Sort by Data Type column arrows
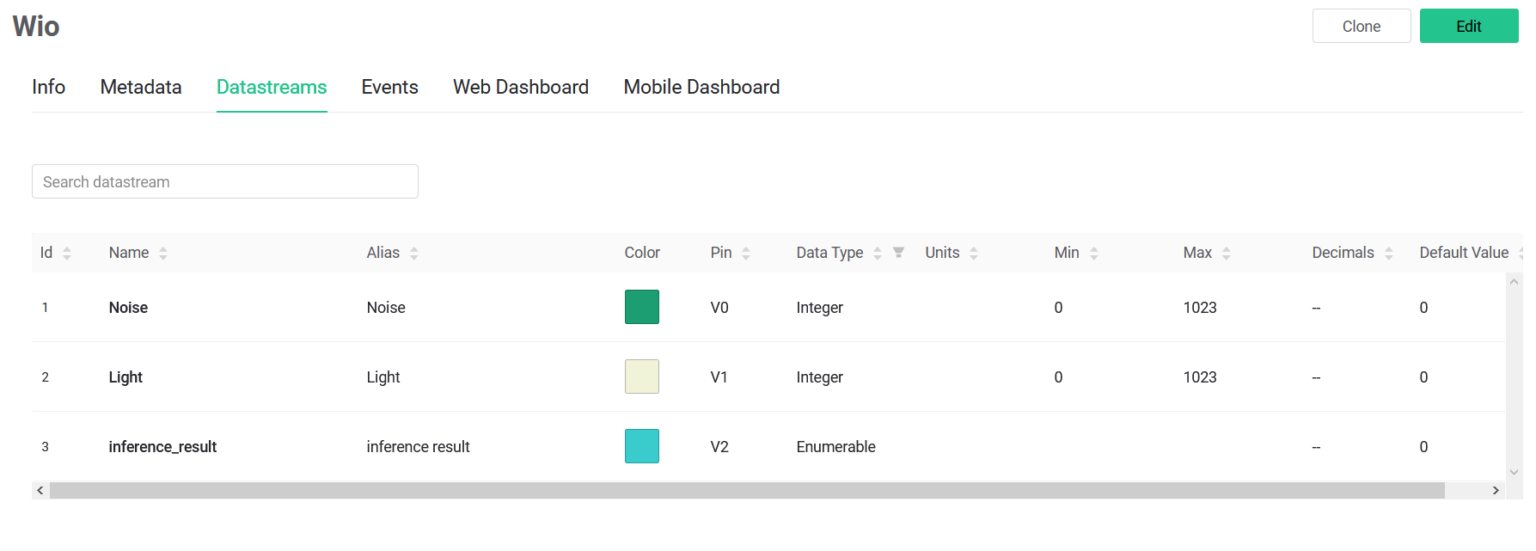 [x=877, y=253]
